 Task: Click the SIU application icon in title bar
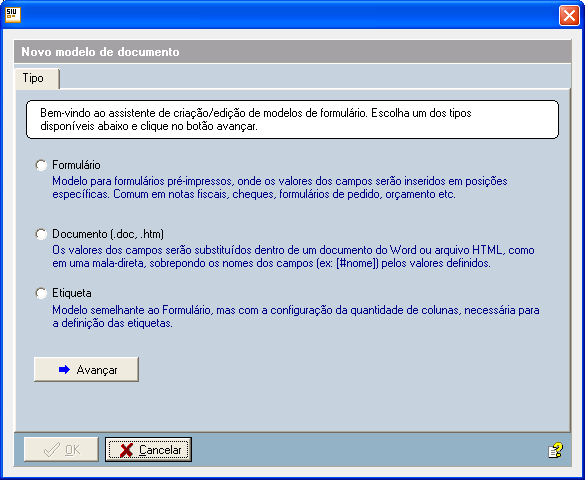(x=12, y=15)
